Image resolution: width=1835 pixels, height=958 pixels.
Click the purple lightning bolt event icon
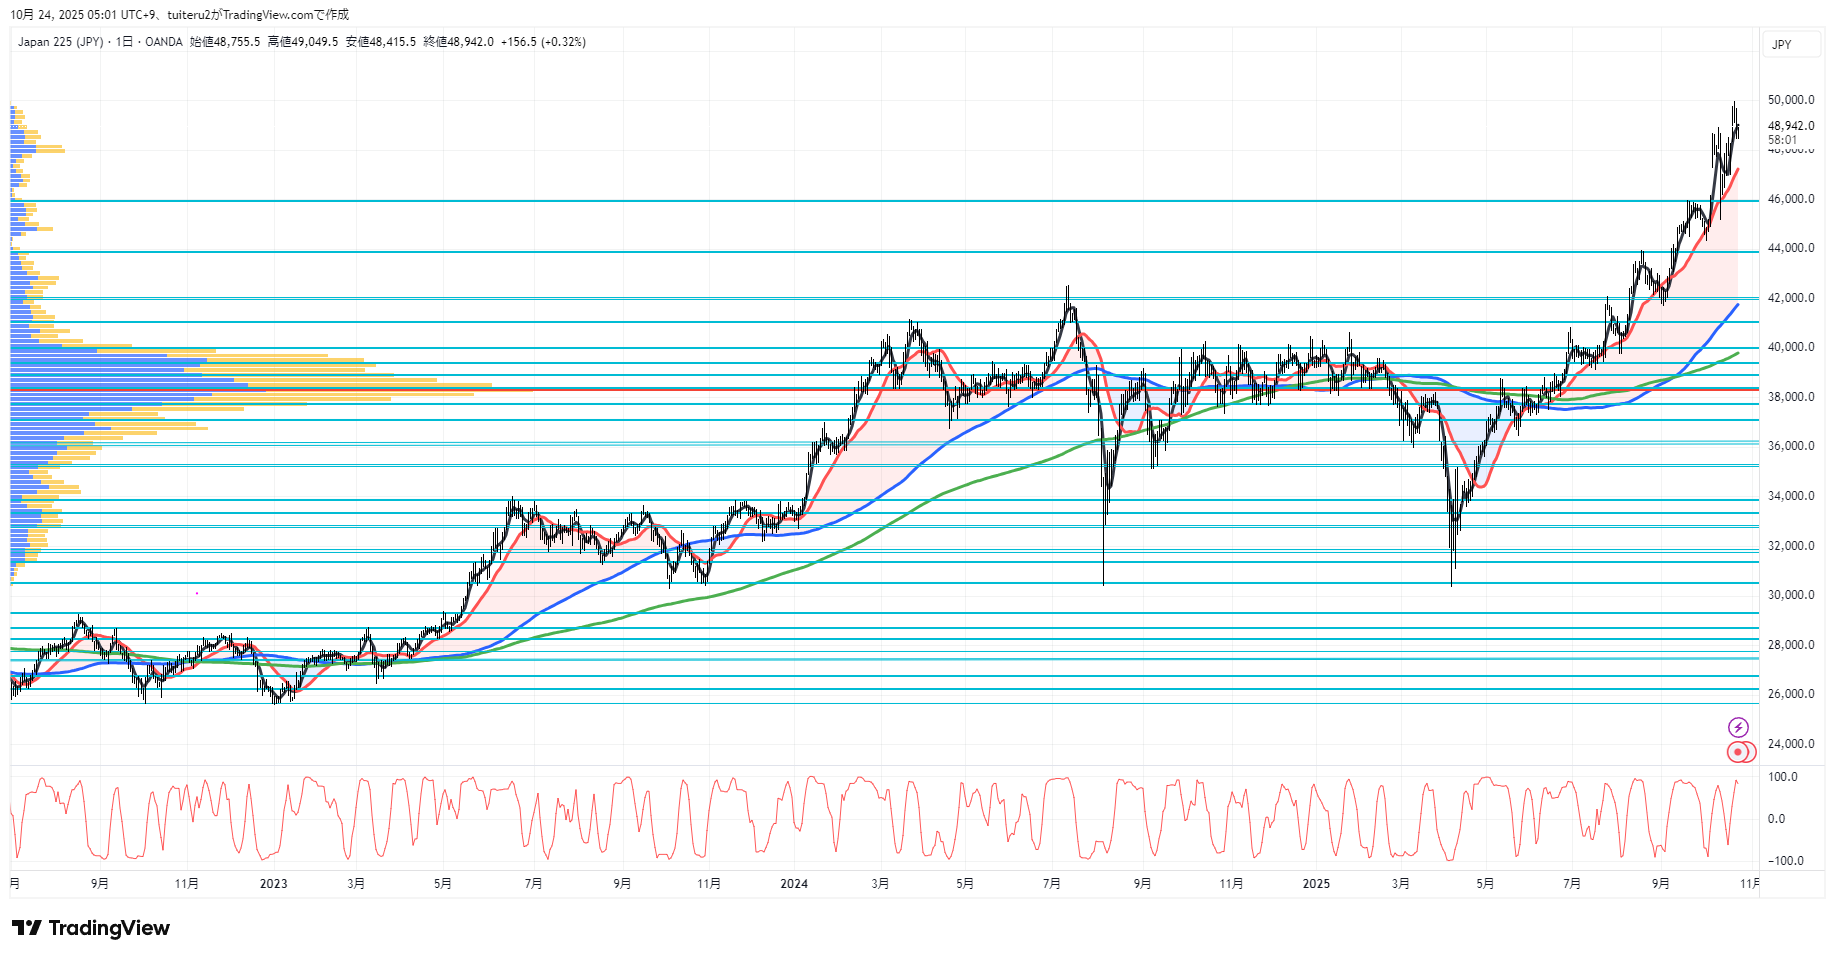click(1738, 727)
